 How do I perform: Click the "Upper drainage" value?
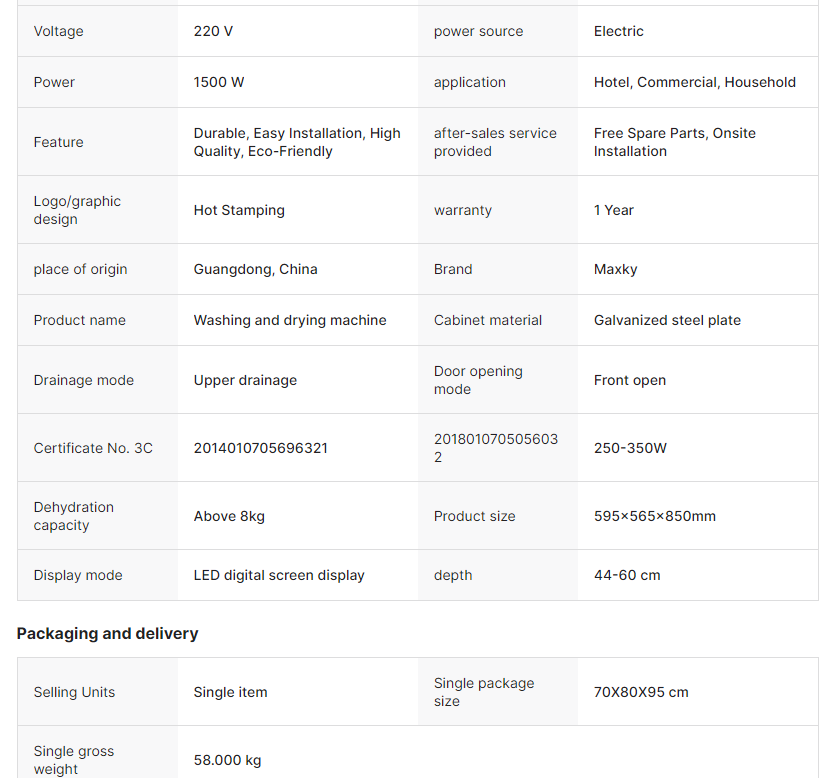tap(245, 380)
